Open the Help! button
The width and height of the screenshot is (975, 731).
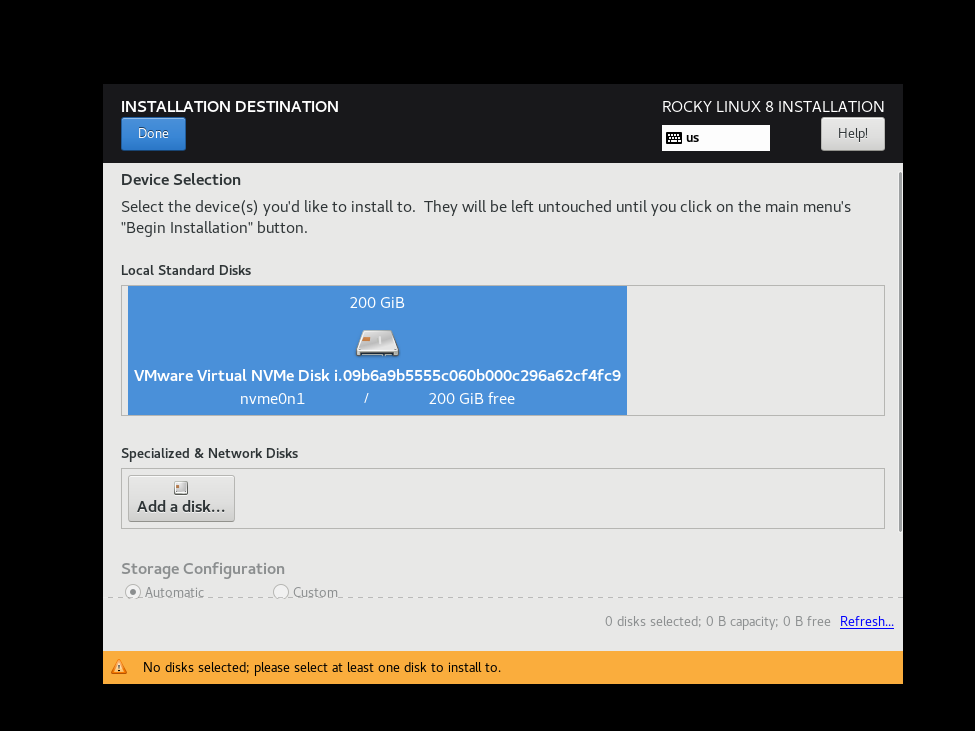[853, 134]
